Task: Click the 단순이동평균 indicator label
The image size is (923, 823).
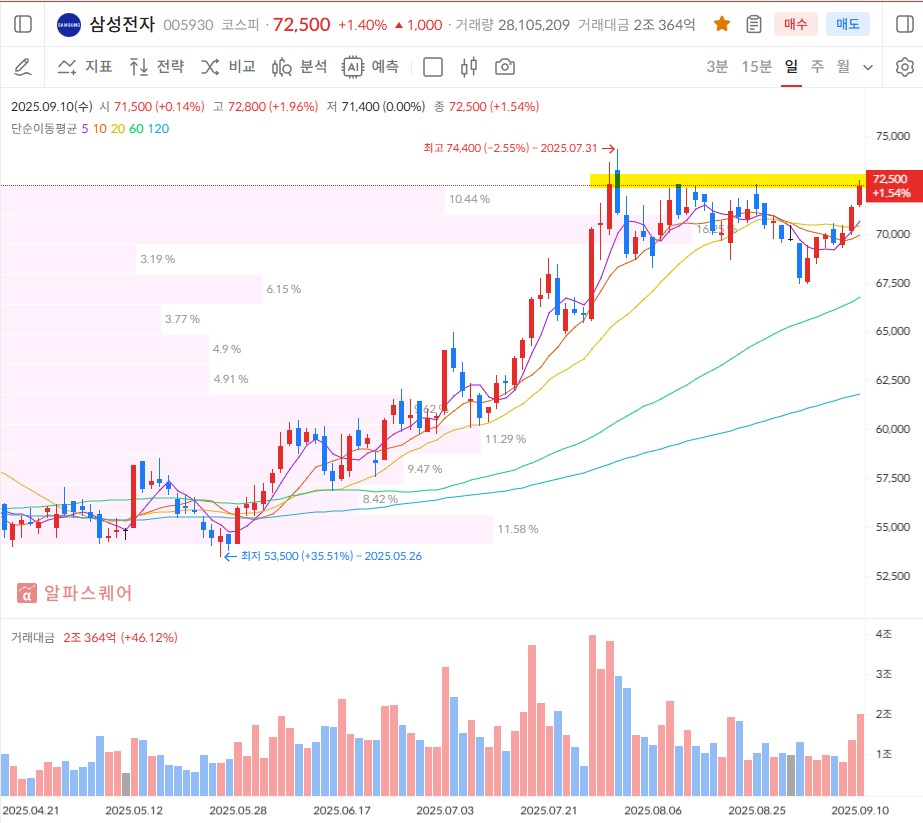Action: [44, 128]
